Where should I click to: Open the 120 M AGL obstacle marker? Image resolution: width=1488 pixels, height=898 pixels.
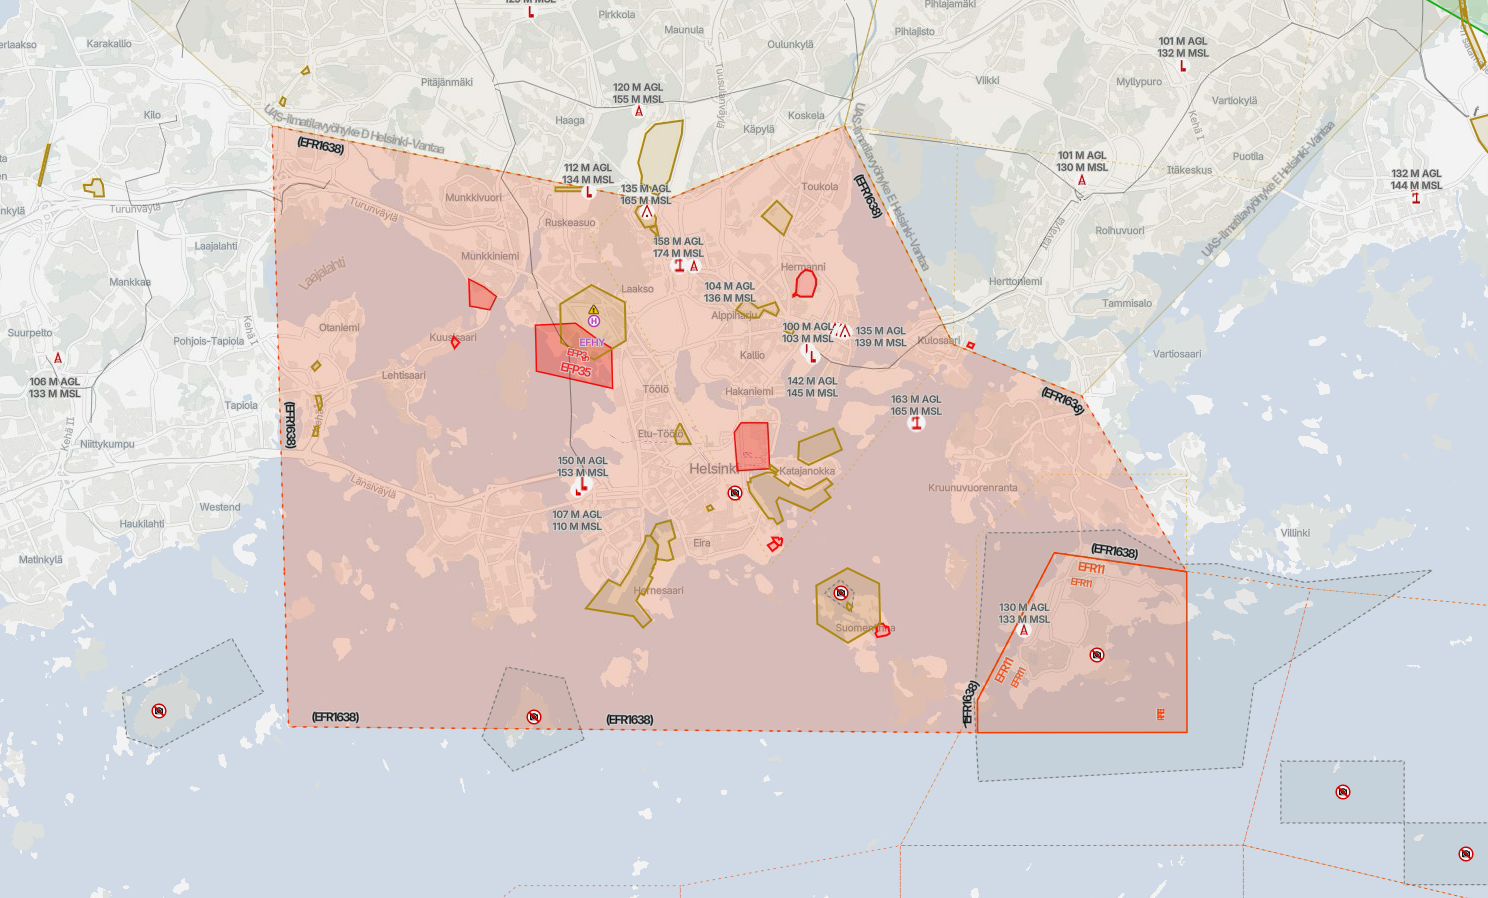tap(639, 111)
